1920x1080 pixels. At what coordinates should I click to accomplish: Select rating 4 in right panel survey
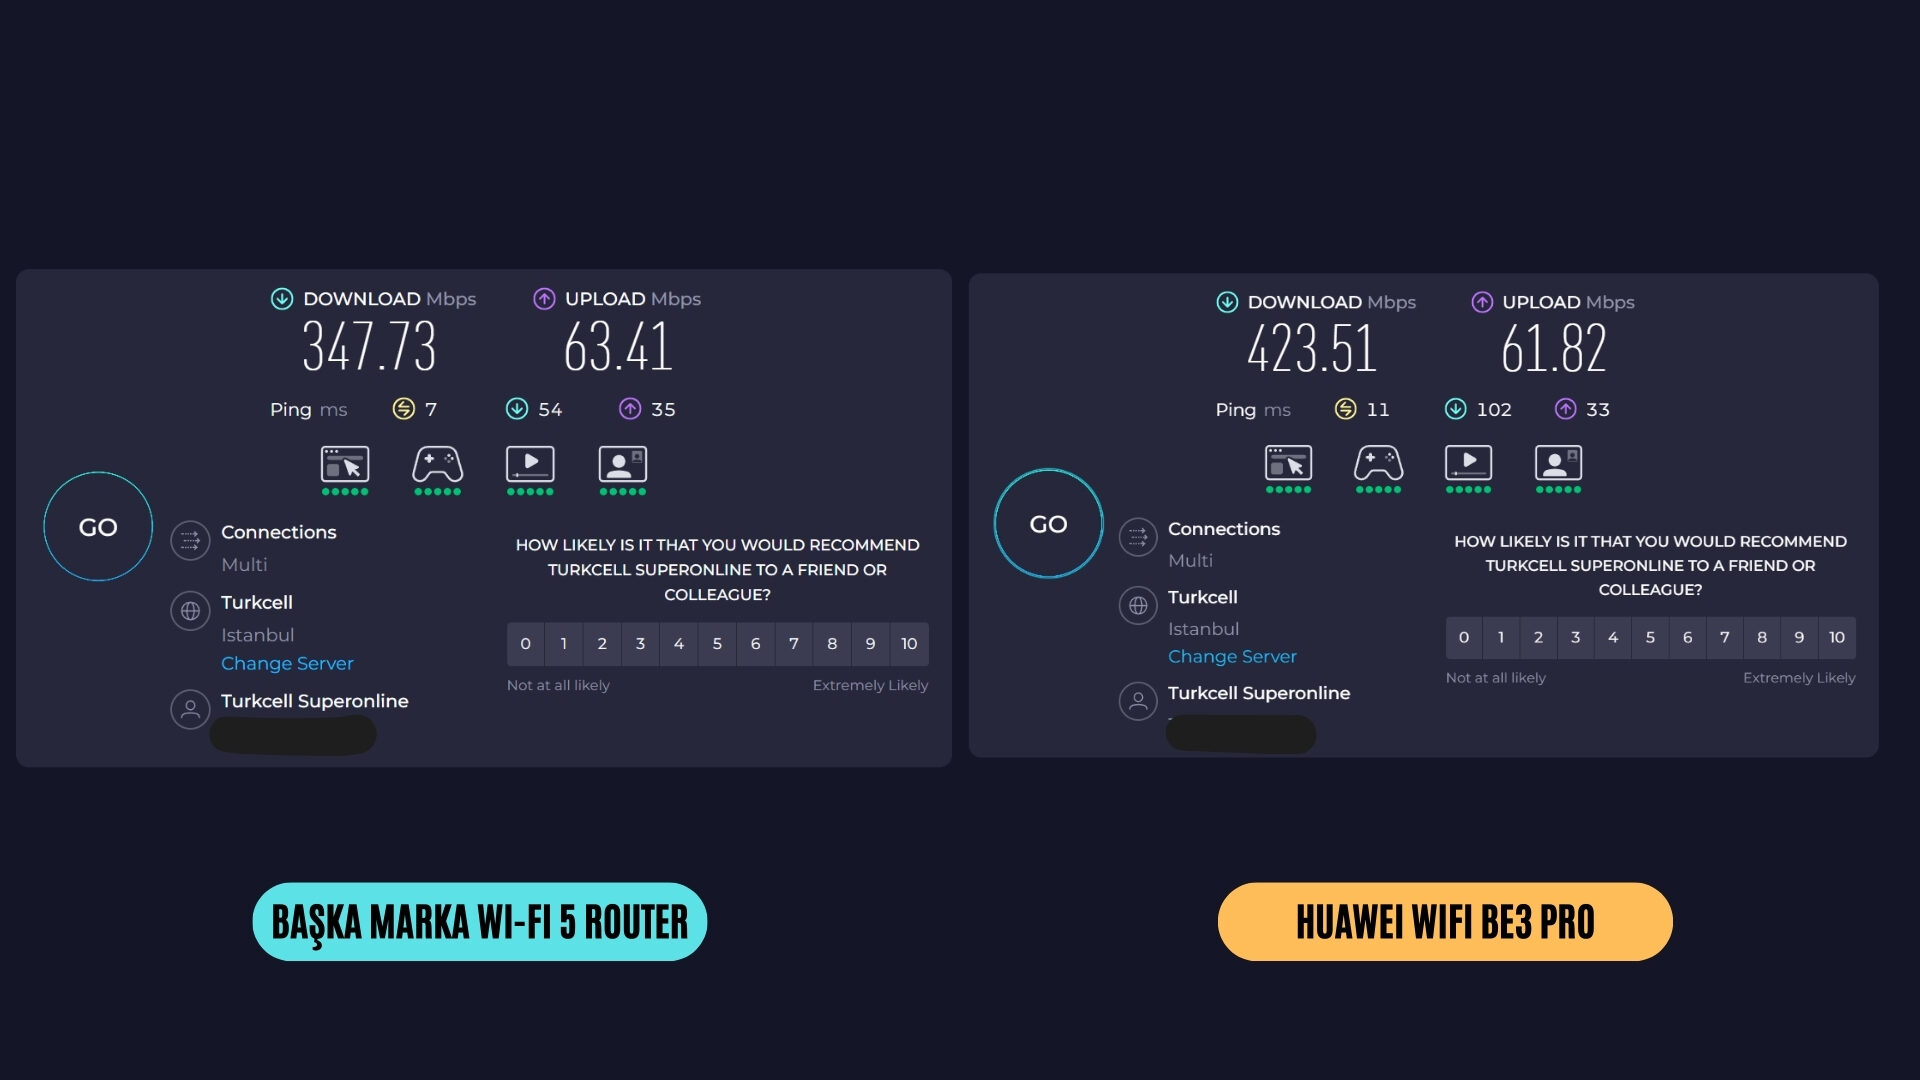point(1613,637)
